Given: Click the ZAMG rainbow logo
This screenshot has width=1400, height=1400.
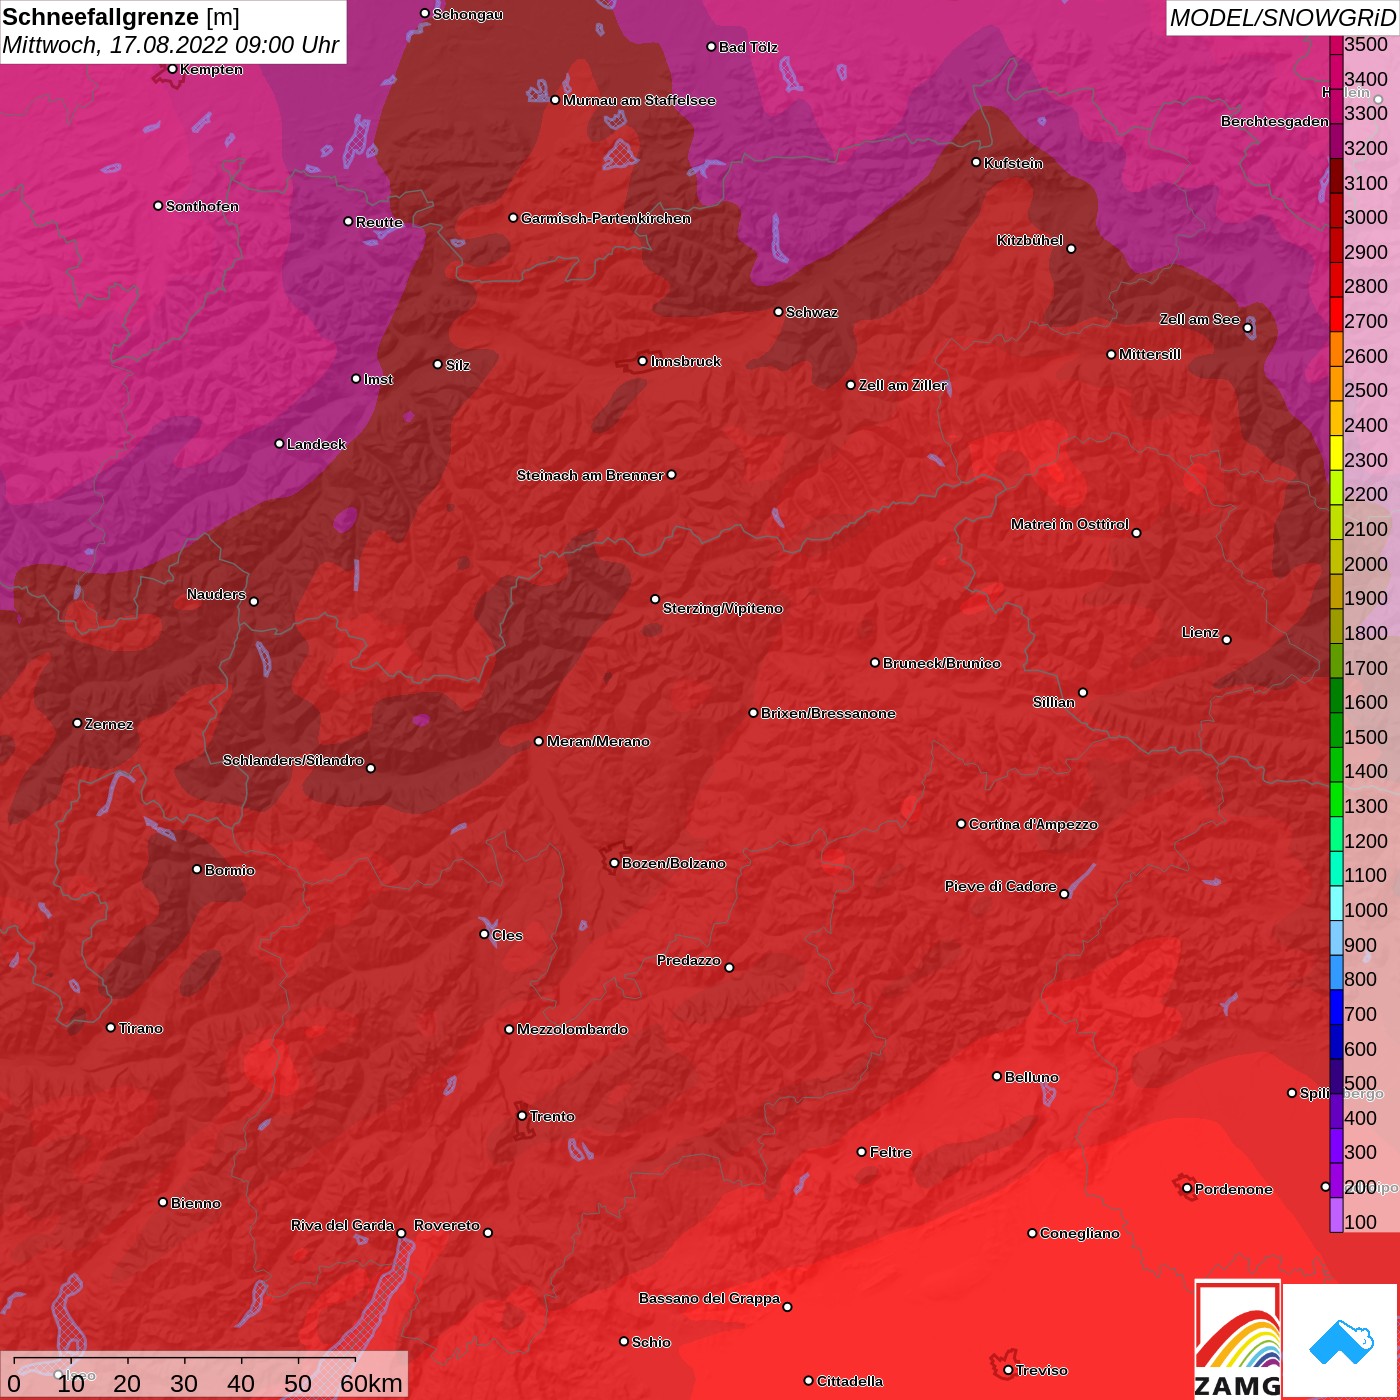Looking at the screenshot, I should [1238, 1340].
